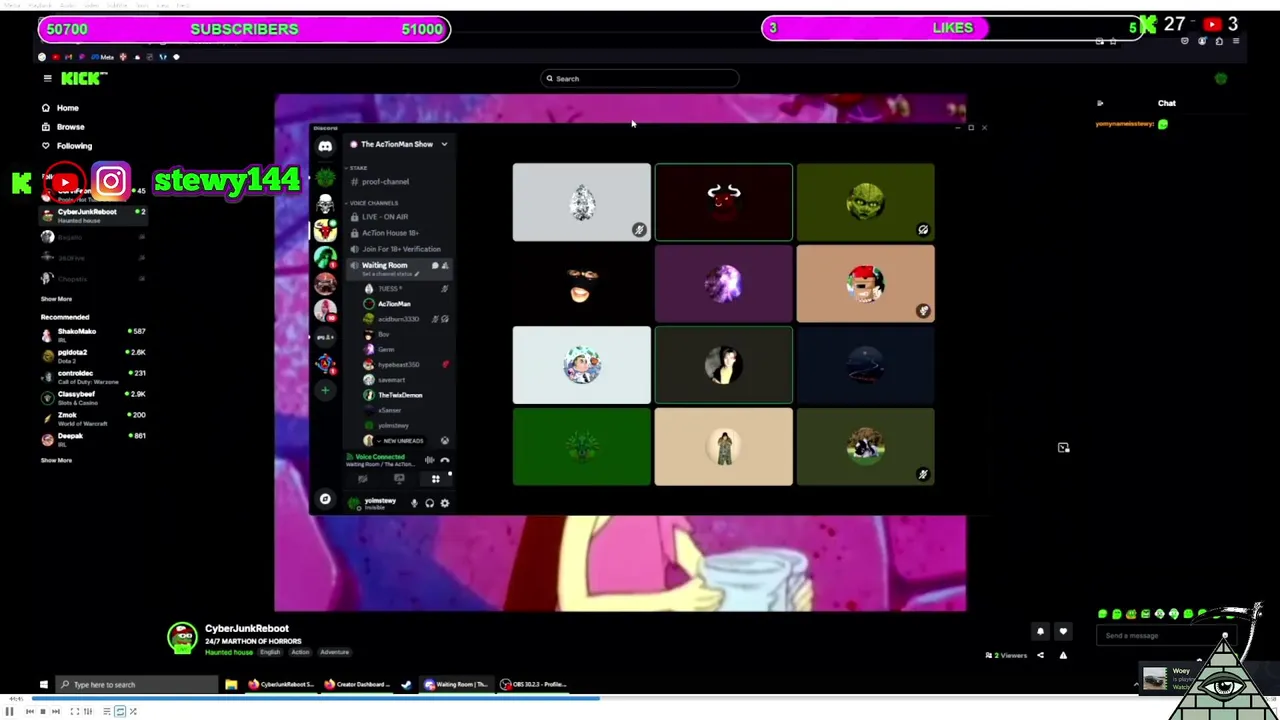Viewport: 1280px width, 720px height.
Task: Toggle the media player pause button
Action: (9, 711)
